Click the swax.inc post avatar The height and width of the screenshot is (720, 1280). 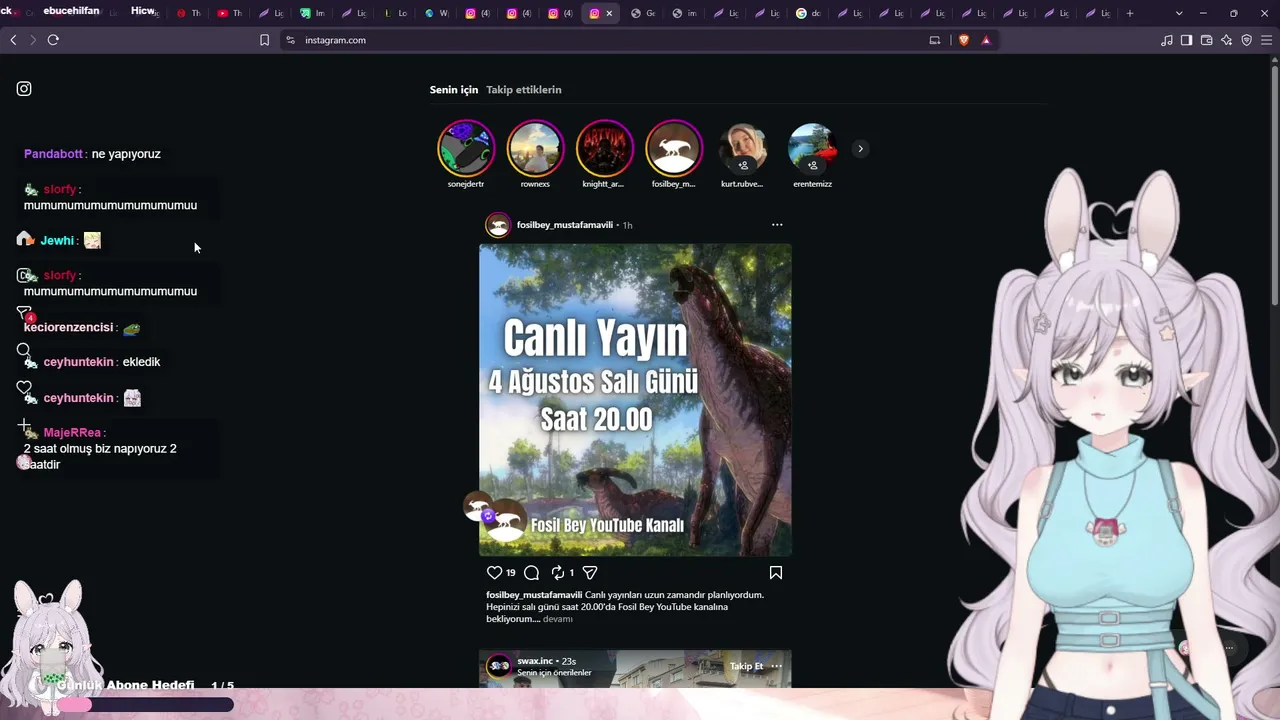(x=498, y=666)
